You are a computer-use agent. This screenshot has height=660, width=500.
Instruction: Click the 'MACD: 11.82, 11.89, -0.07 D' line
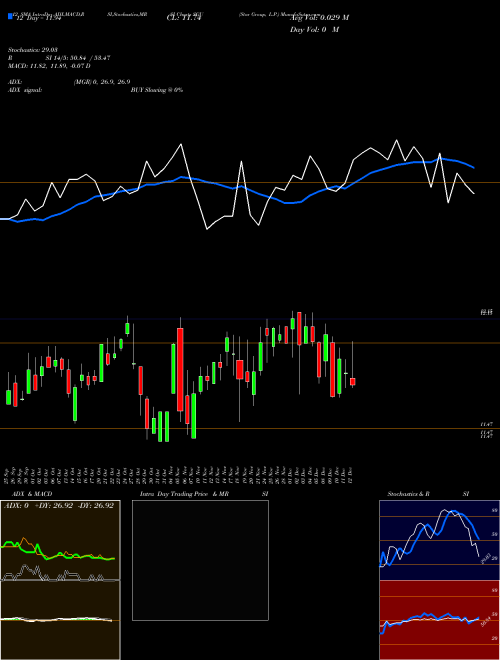tap(49, 66)
